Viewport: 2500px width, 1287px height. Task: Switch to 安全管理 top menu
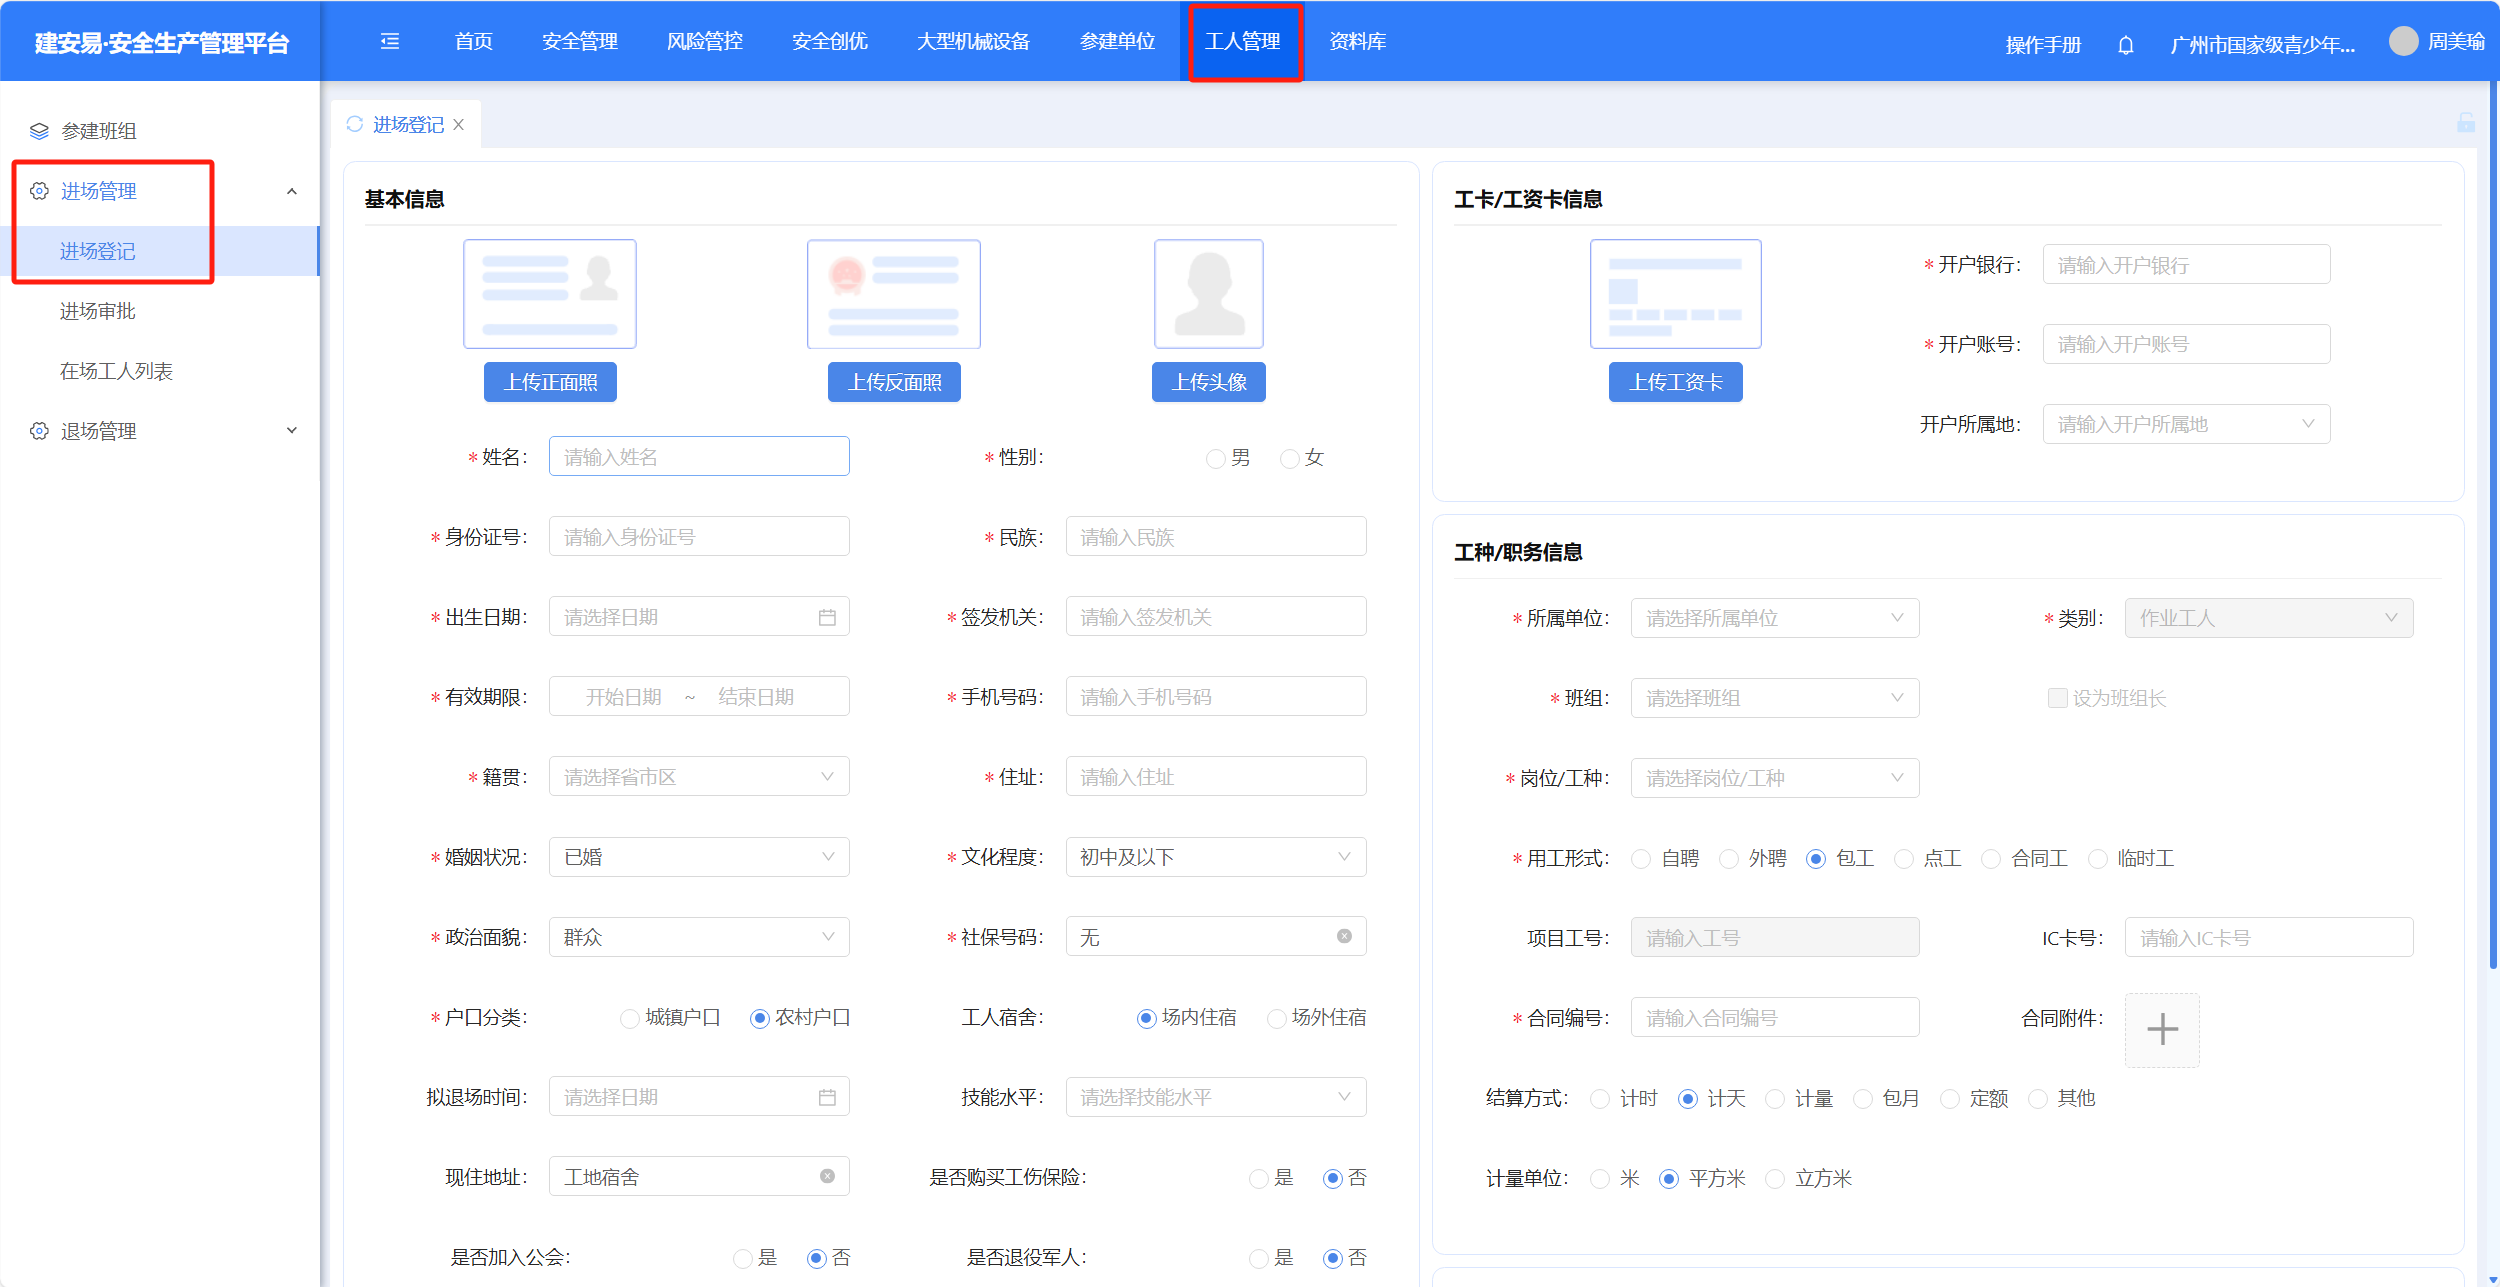tap(580, 41)
